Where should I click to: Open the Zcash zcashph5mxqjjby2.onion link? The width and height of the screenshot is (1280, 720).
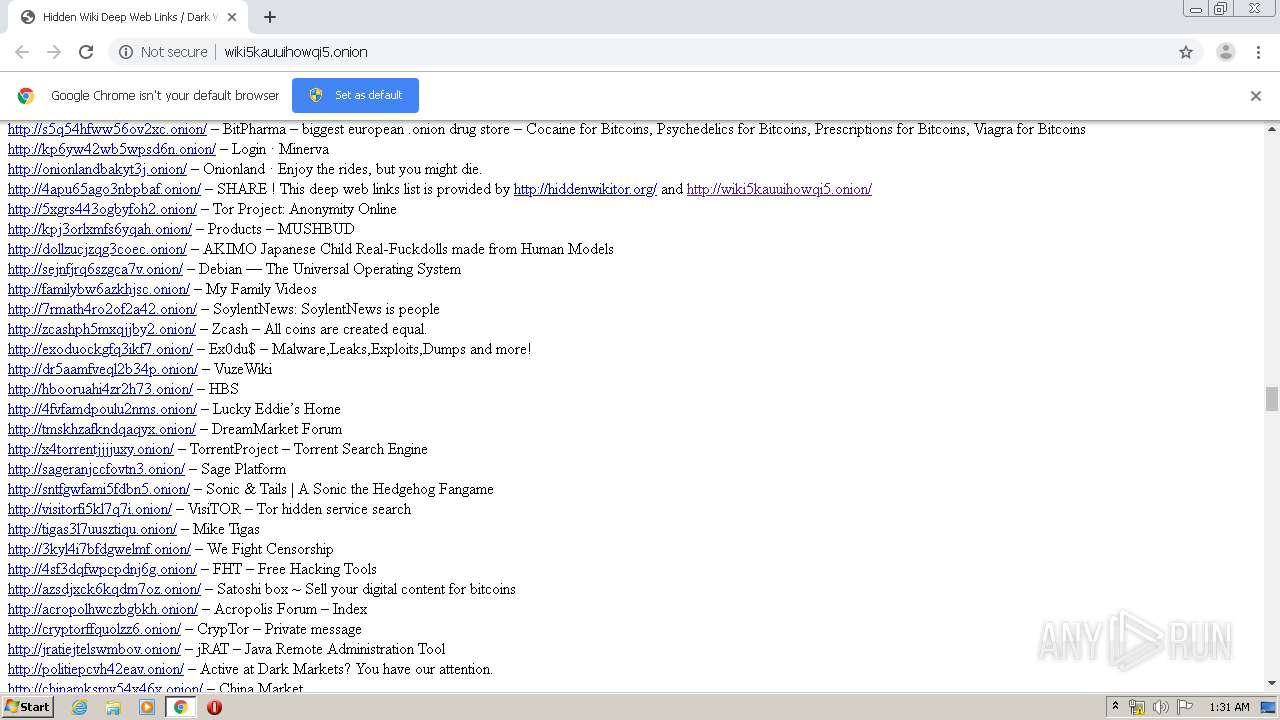102,329
